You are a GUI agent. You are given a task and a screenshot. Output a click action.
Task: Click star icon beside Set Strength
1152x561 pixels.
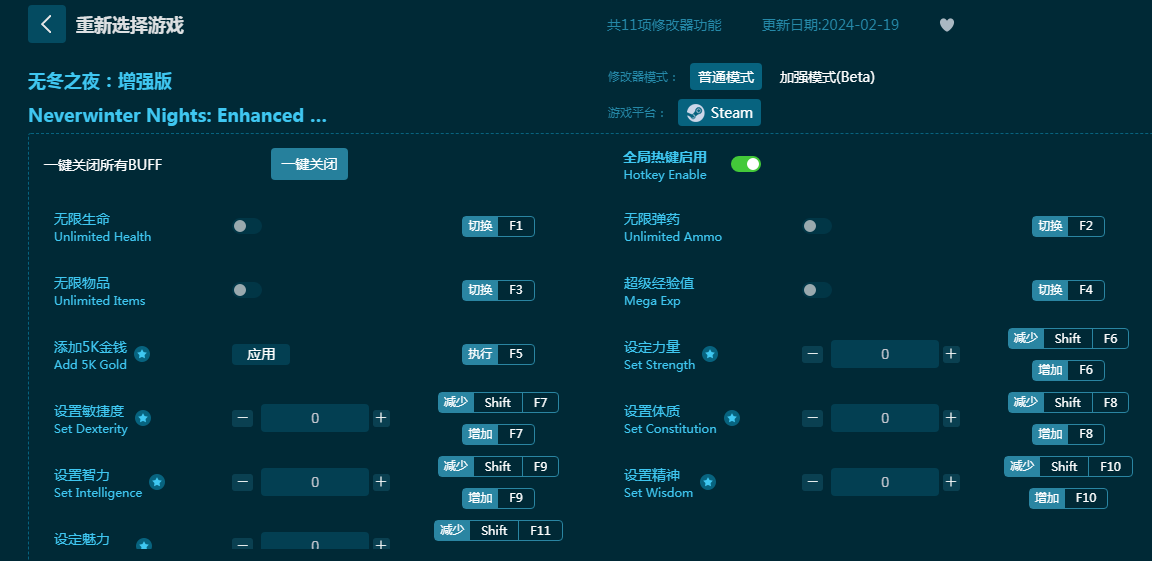click(x=710, y=354)
